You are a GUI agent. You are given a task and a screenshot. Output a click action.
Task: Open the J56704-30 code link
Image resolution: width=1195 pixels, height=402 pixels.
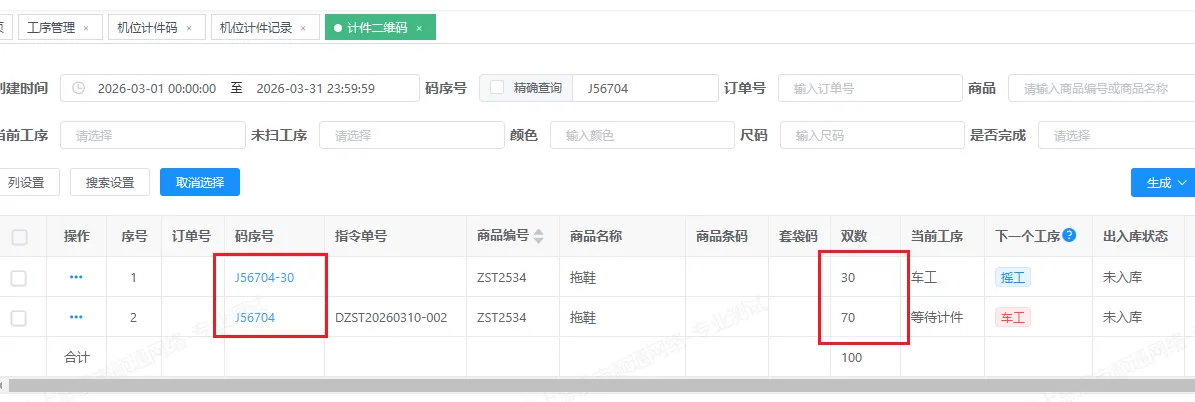click(264, 277)
